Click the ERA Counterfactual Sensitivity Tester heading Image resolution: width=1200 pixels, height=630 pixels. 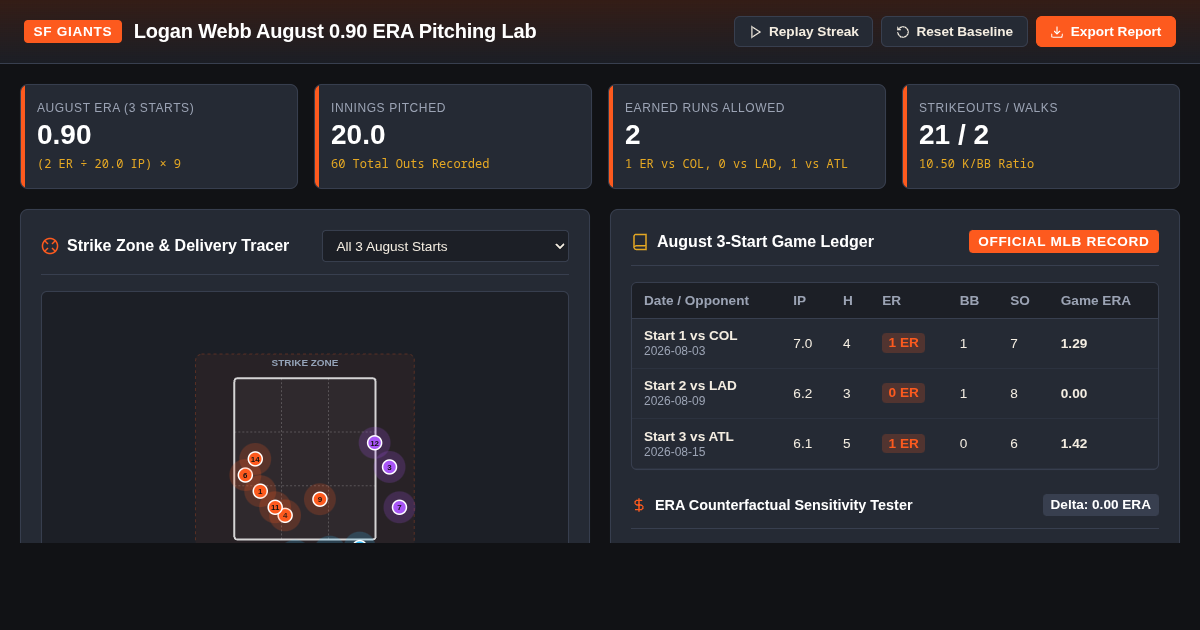click(x=784, y=505)
